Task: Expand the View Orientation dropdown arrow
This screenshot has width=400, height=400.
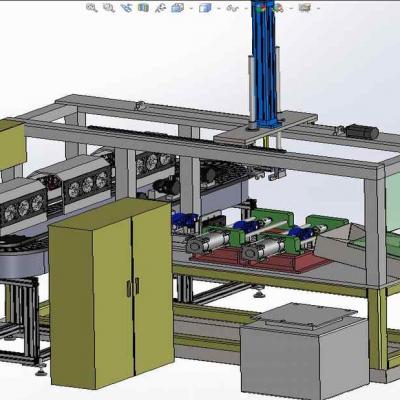Action: point(191,8)
